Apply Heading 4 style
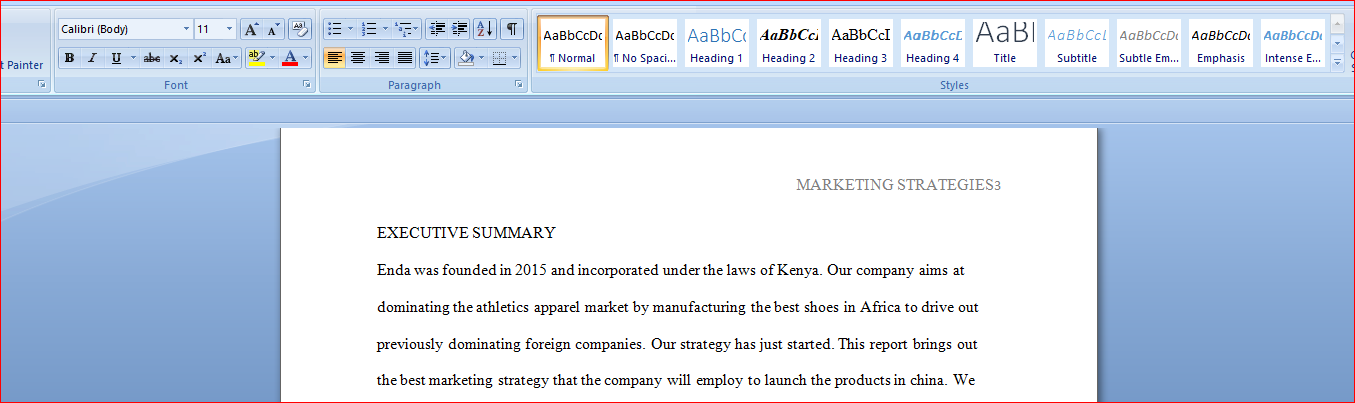 (x=933, y=43)
